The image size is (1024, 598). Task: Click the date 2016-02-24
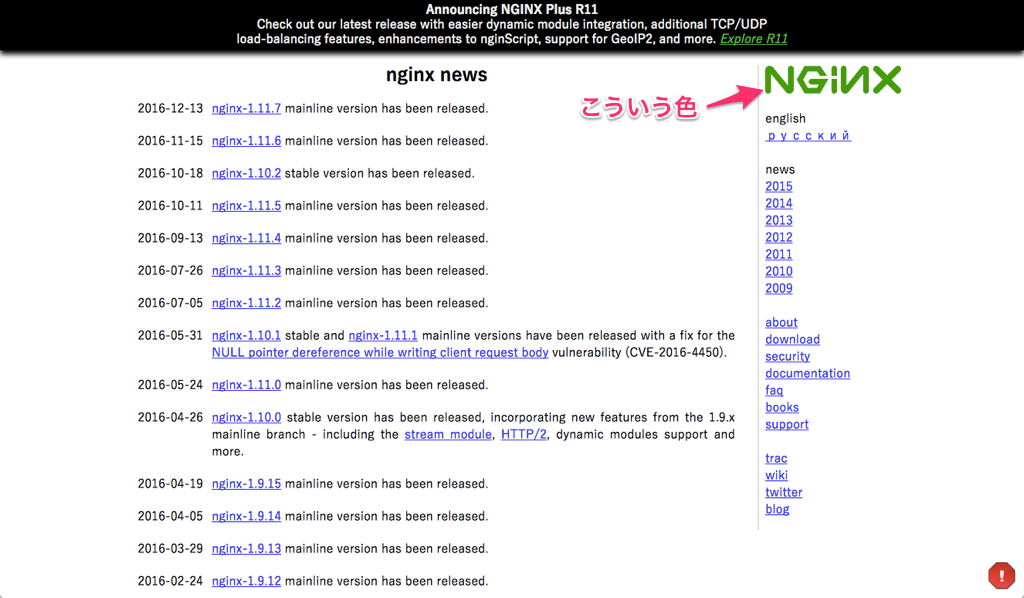point(170,581)
